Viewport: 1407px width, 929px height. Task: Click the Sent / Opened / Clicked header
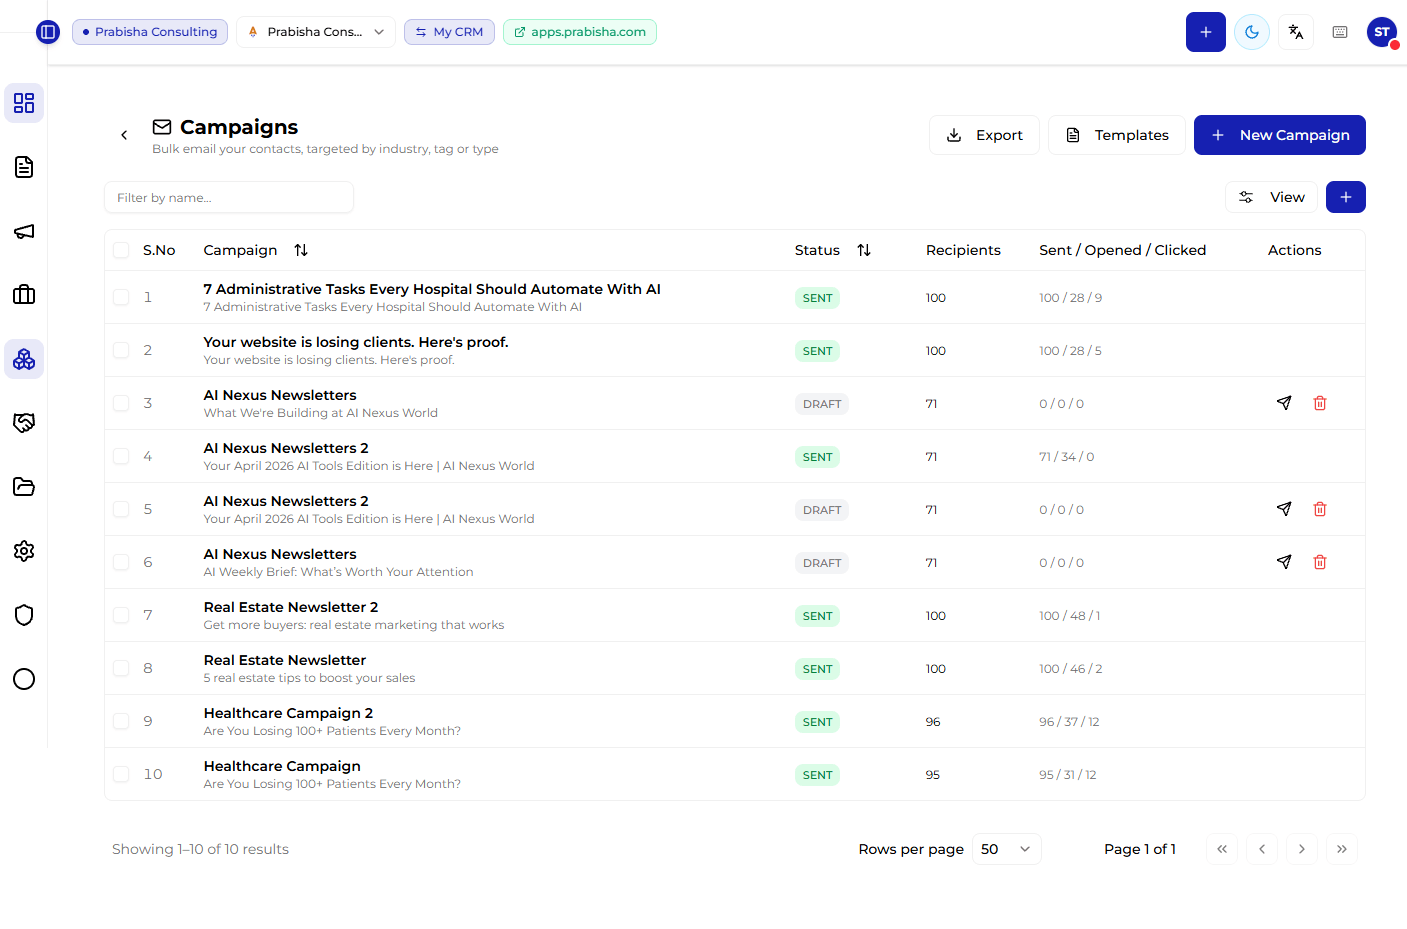click(1122, 250)
